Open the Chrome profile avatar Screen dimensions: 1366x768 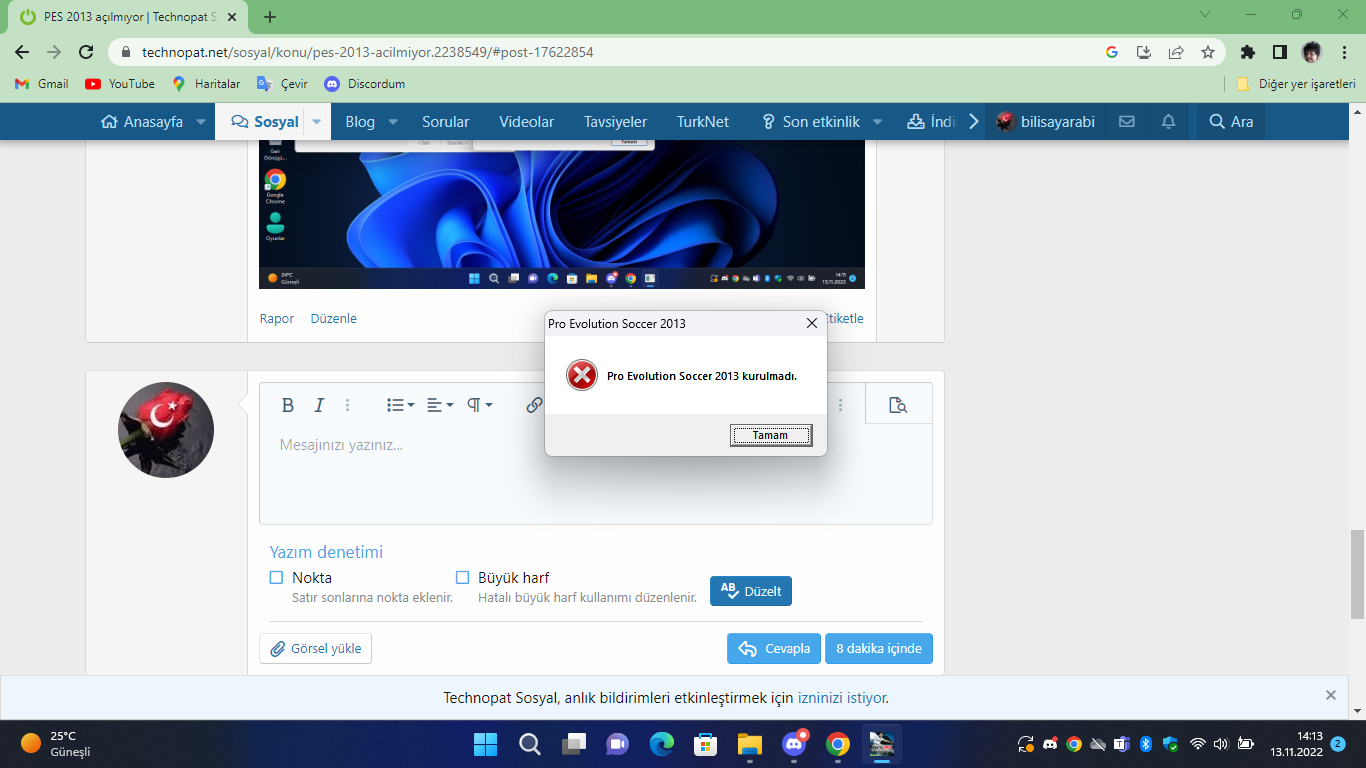pyautogui.click(x=1311, y=52)
